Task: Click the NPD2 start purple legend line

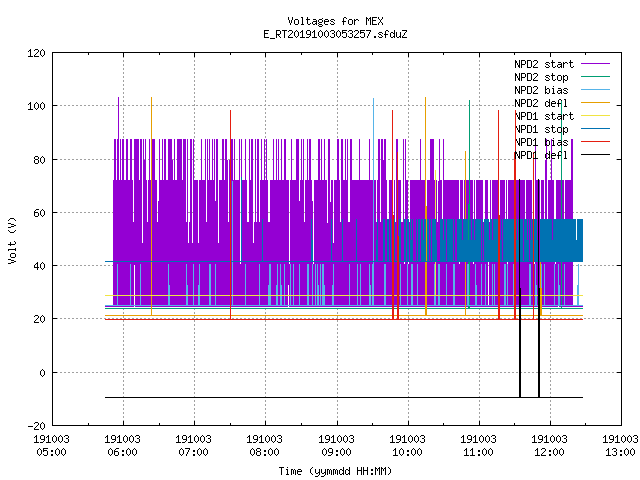Action: (595, 64)
